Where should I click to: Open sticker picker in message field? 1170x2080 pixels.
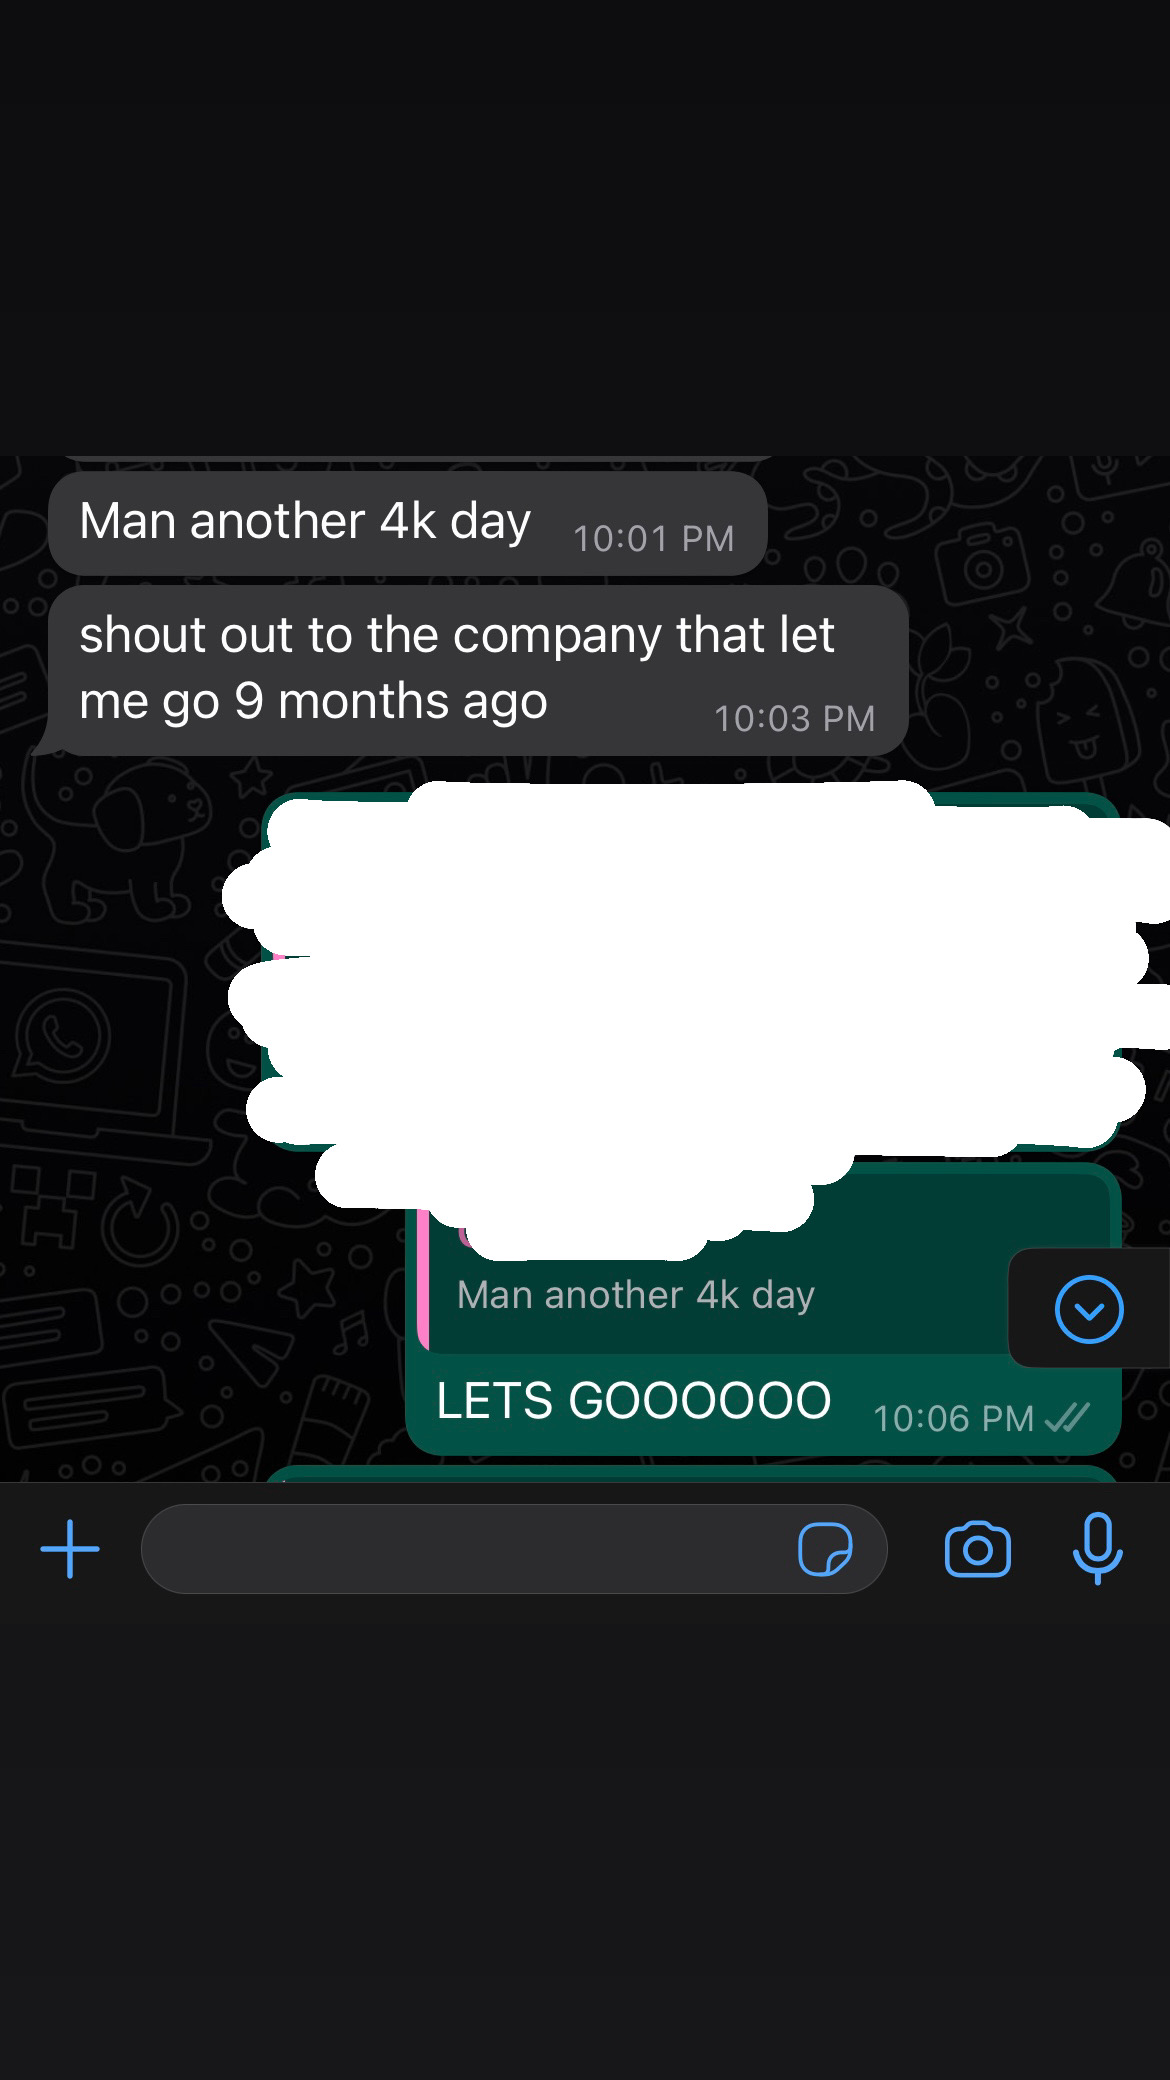[825, 1549]
